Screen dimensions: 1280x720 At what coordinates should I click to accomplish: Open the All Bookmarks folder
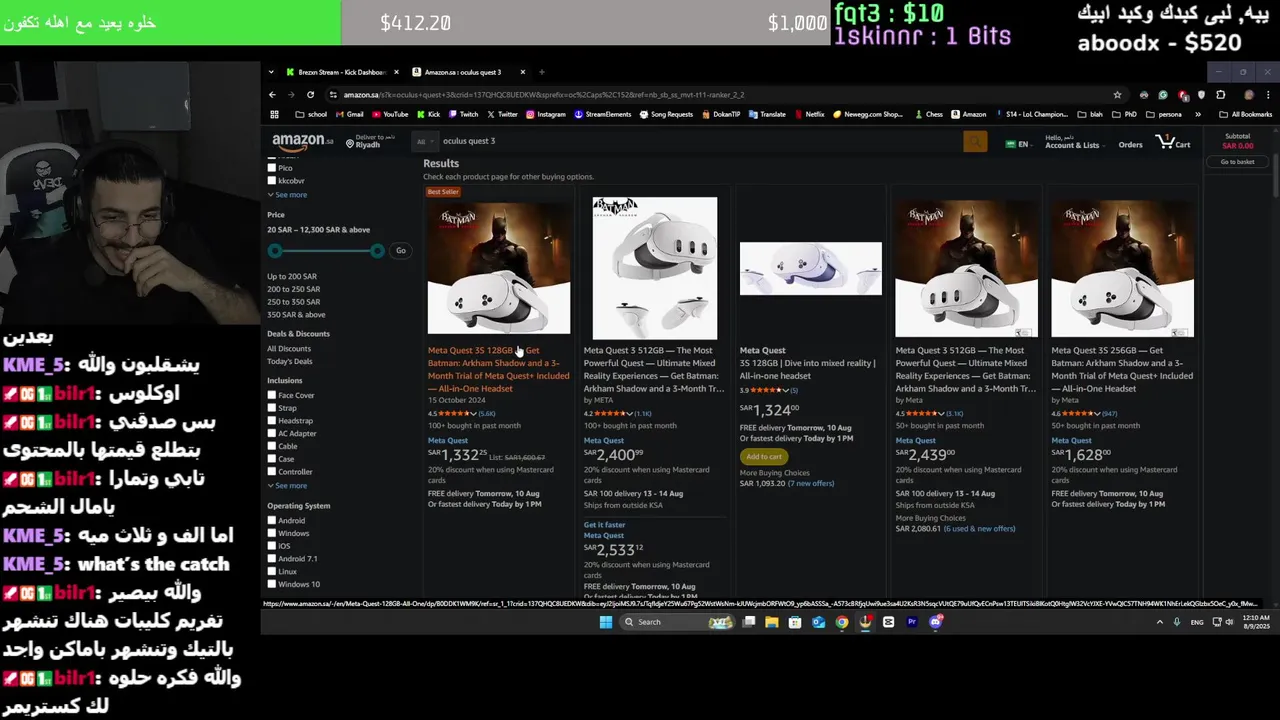1245,114
